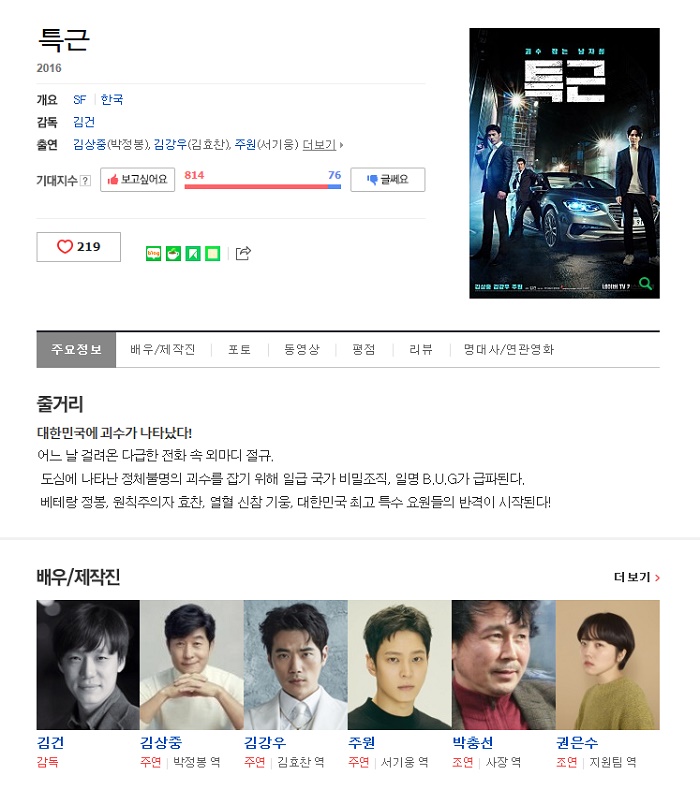The image size is (700, 790).
Task: Click the green Keep bookmark share icon
Action: (x=193, y=253)
